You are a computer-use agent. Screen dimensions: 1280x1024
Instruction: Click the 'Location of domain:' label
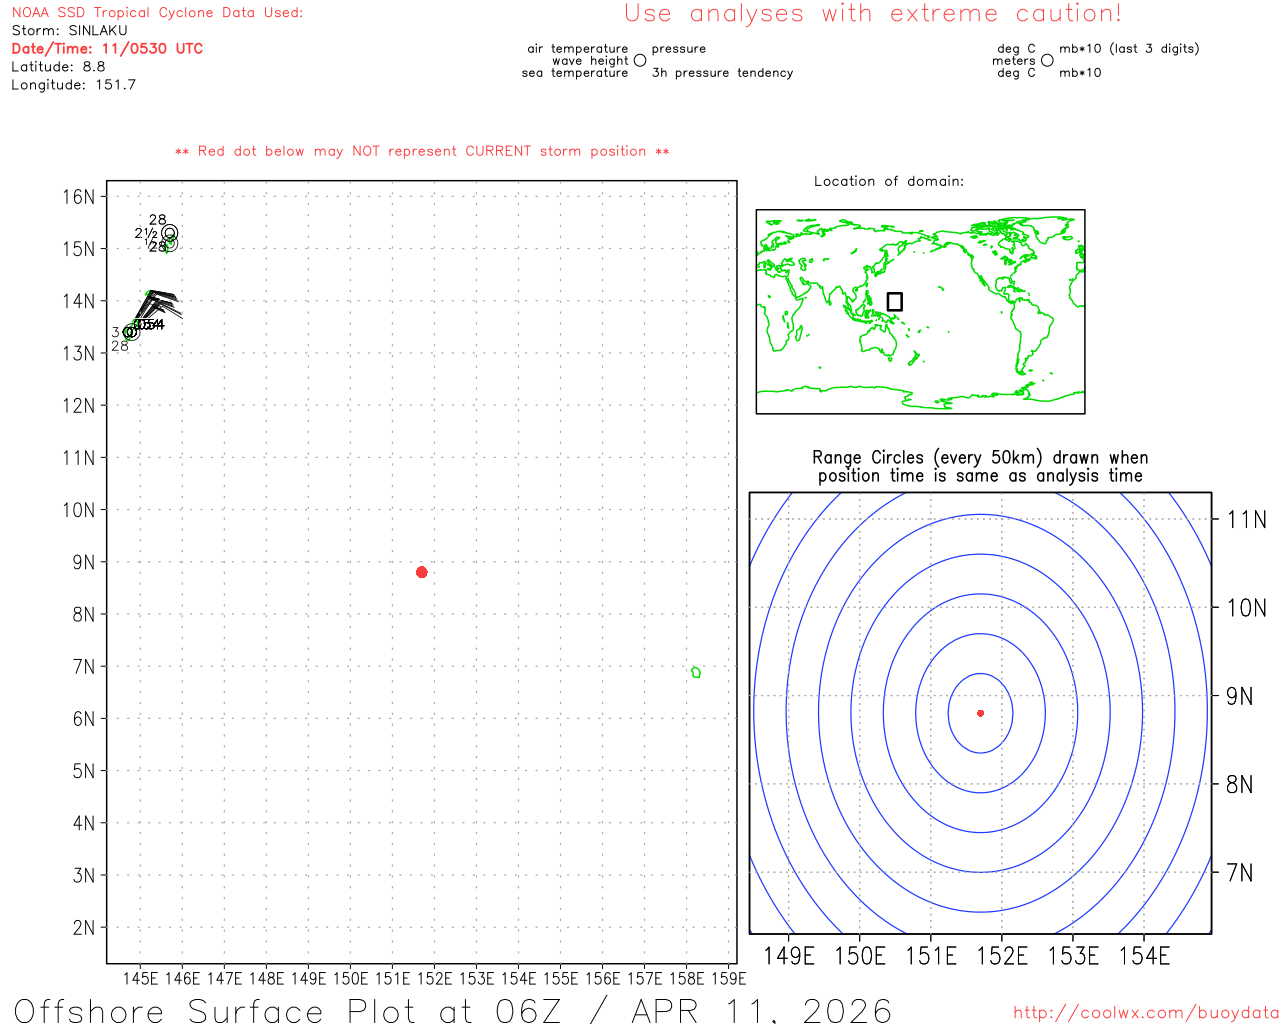click(888, 182)
